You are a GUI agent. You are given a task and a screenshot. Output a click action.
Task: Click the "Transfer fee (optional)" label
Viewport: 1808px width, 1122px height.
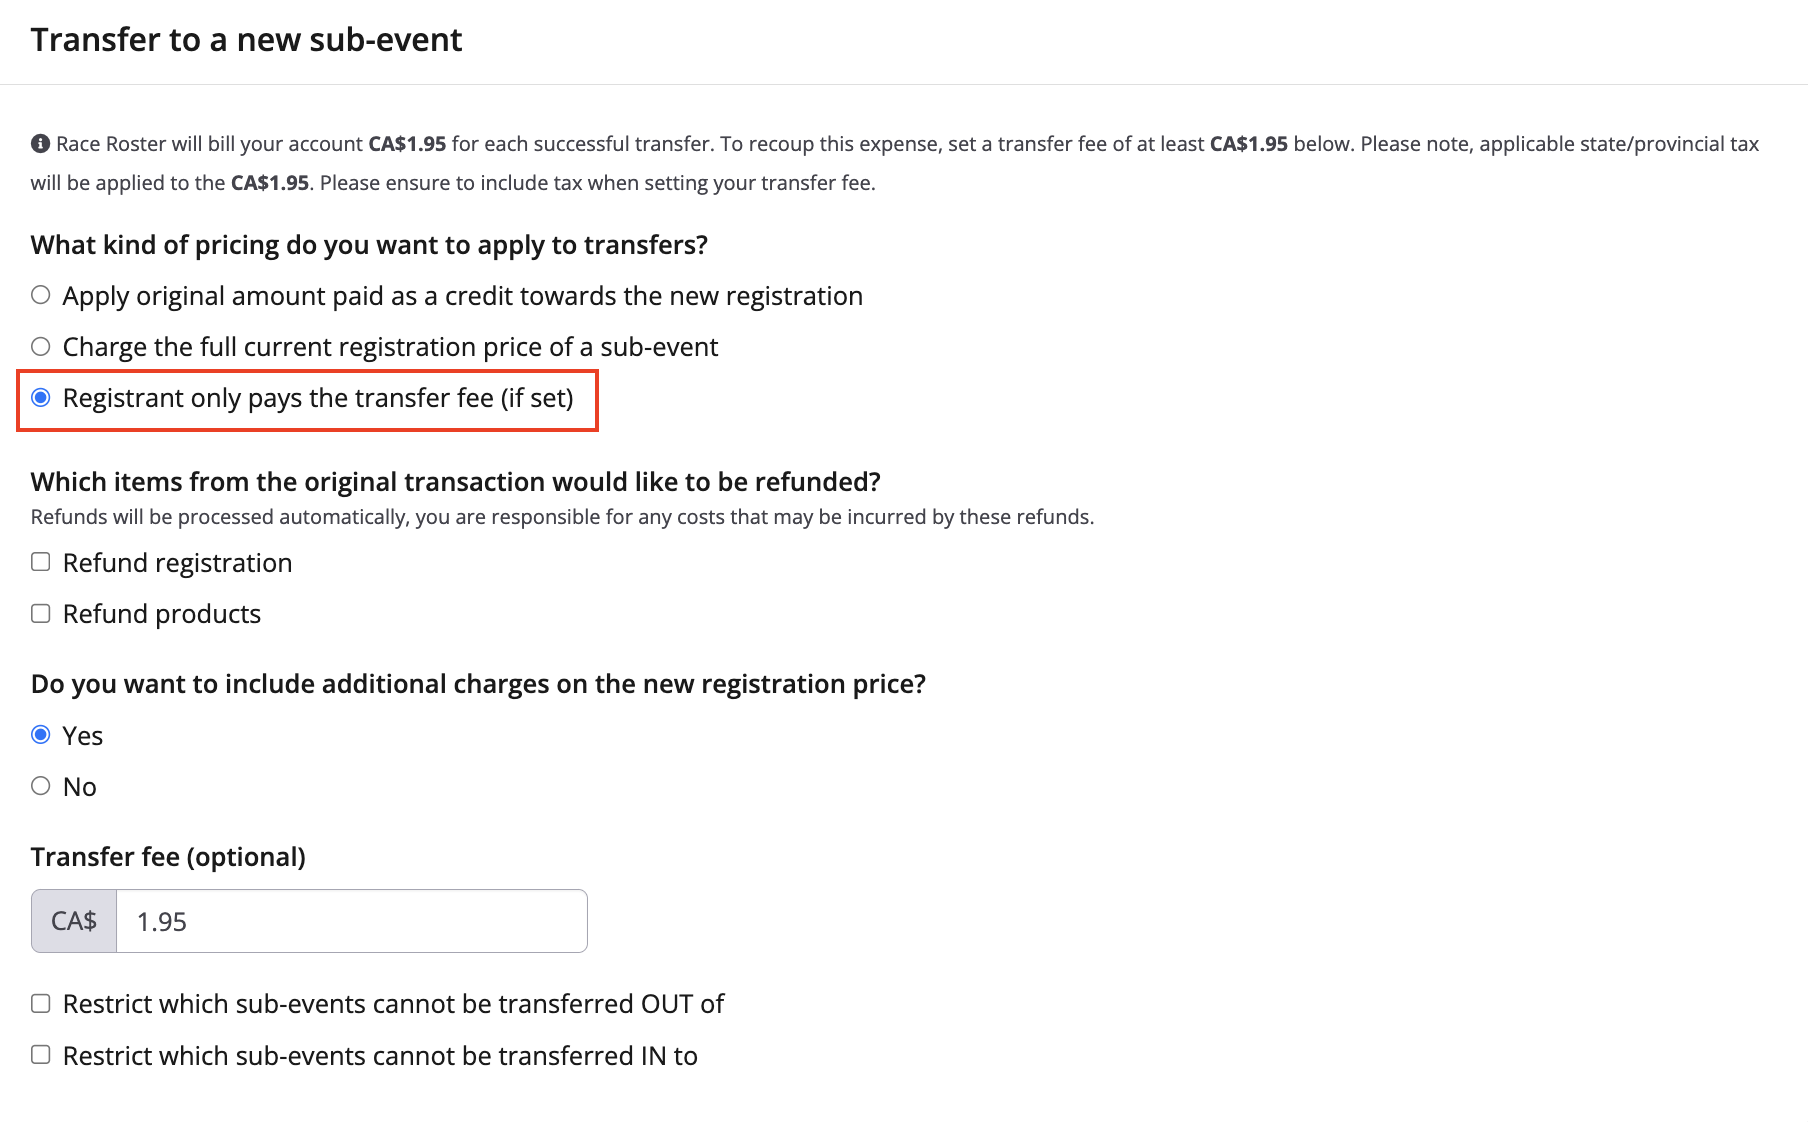(168, 856)
